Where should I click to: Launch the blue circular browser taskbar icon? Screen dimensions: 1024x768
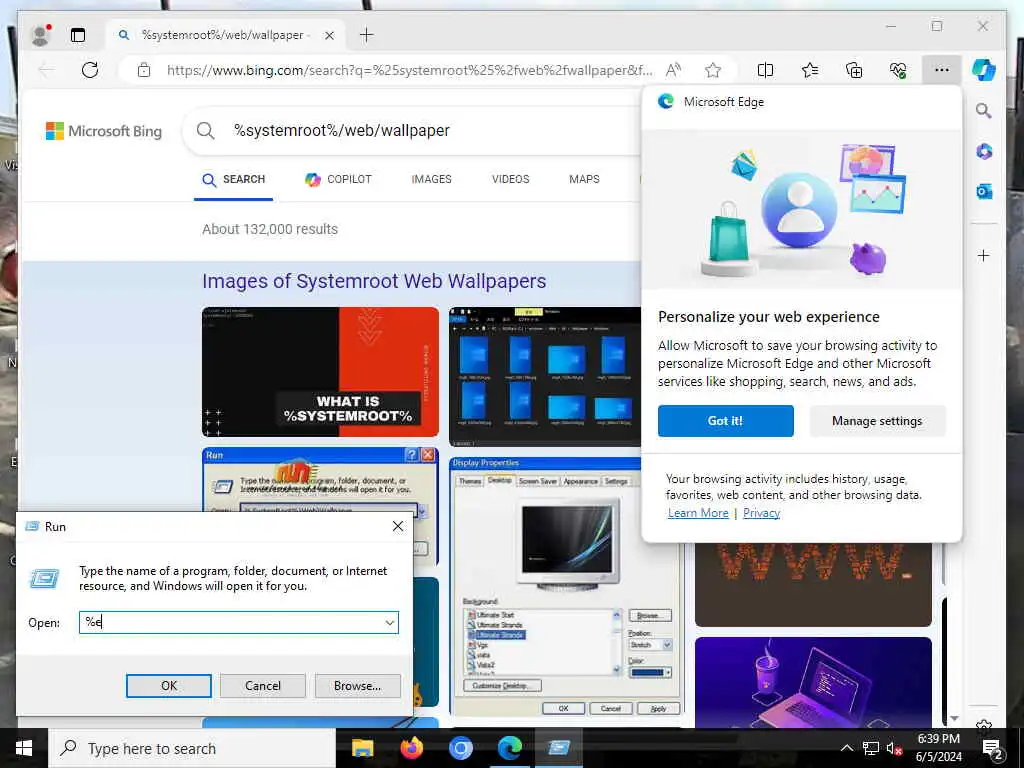pos(460,748)
